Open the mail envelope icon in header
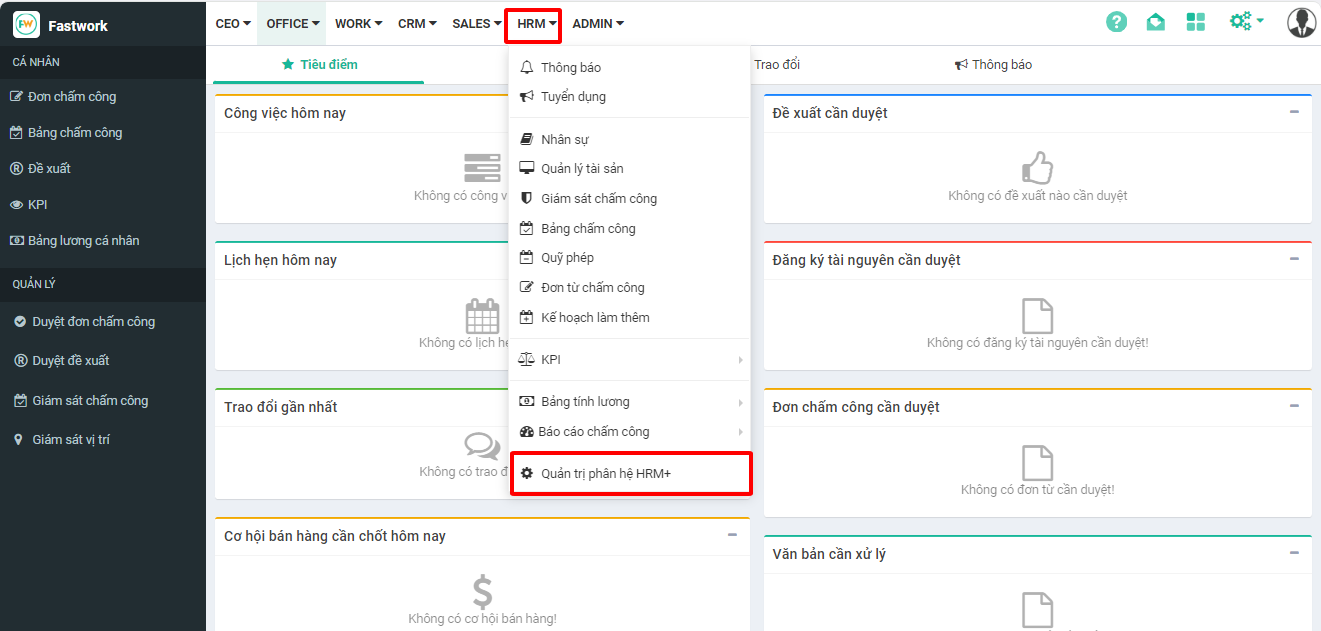 (1155, 22)
